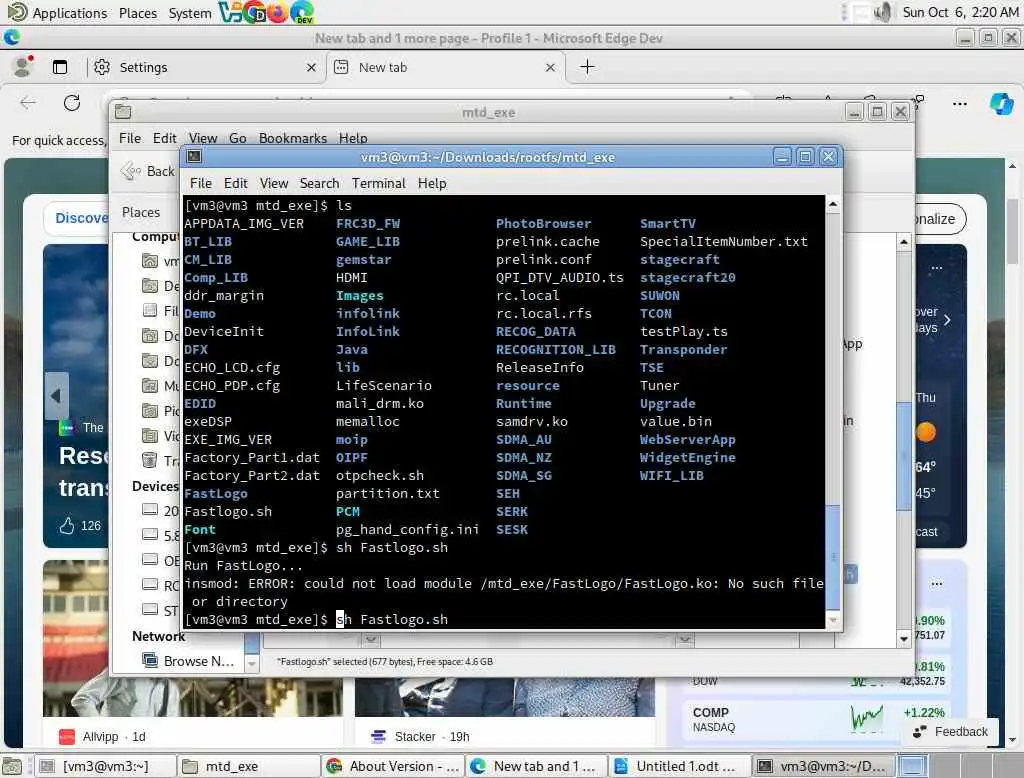1024x778 pixels.
Task: Open Terminal window's Help menu
Action: pos(432,184)
